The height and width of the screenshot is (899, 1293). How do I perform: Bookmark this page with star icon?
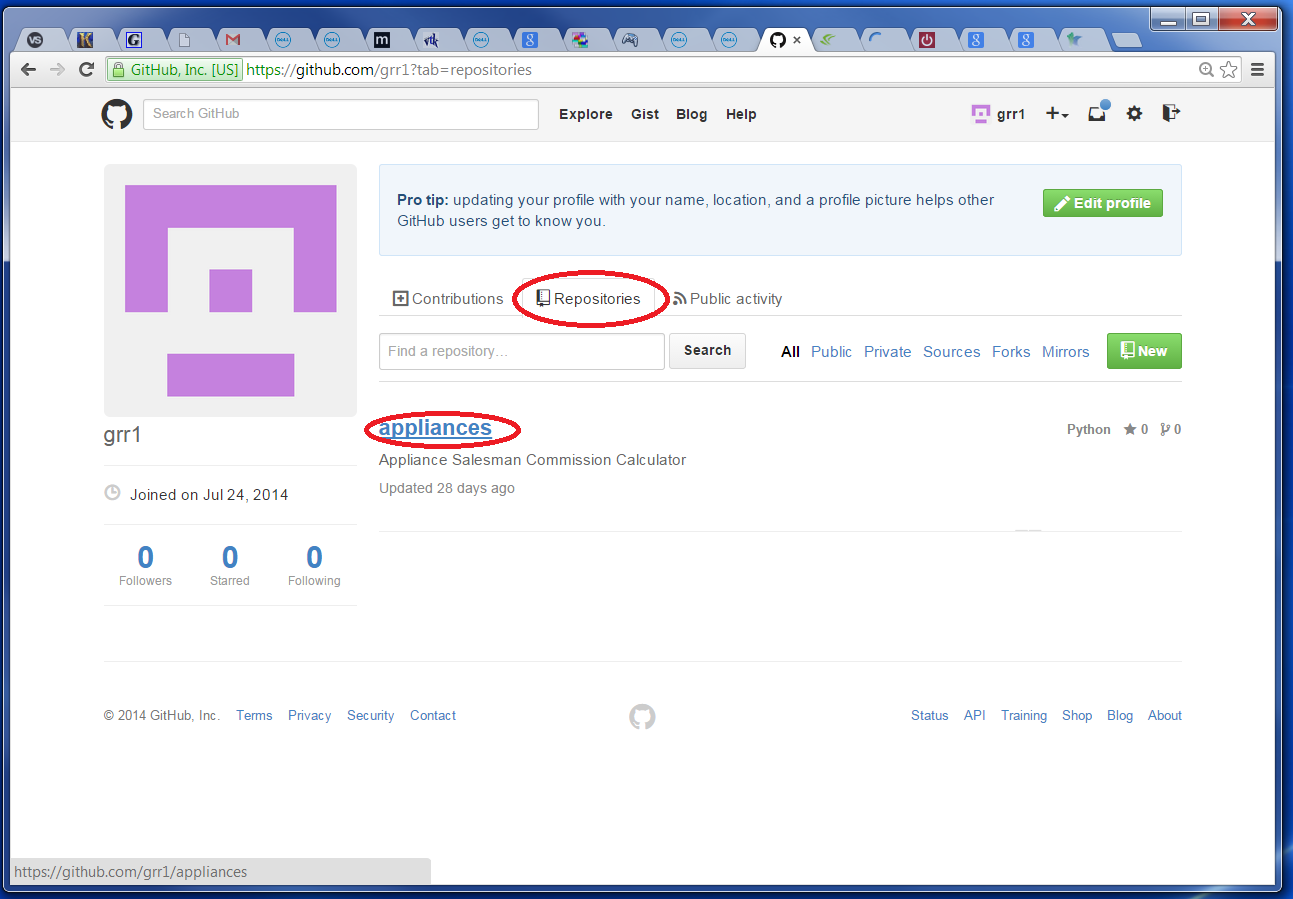pyautogui.click(x=1228, y=70)
